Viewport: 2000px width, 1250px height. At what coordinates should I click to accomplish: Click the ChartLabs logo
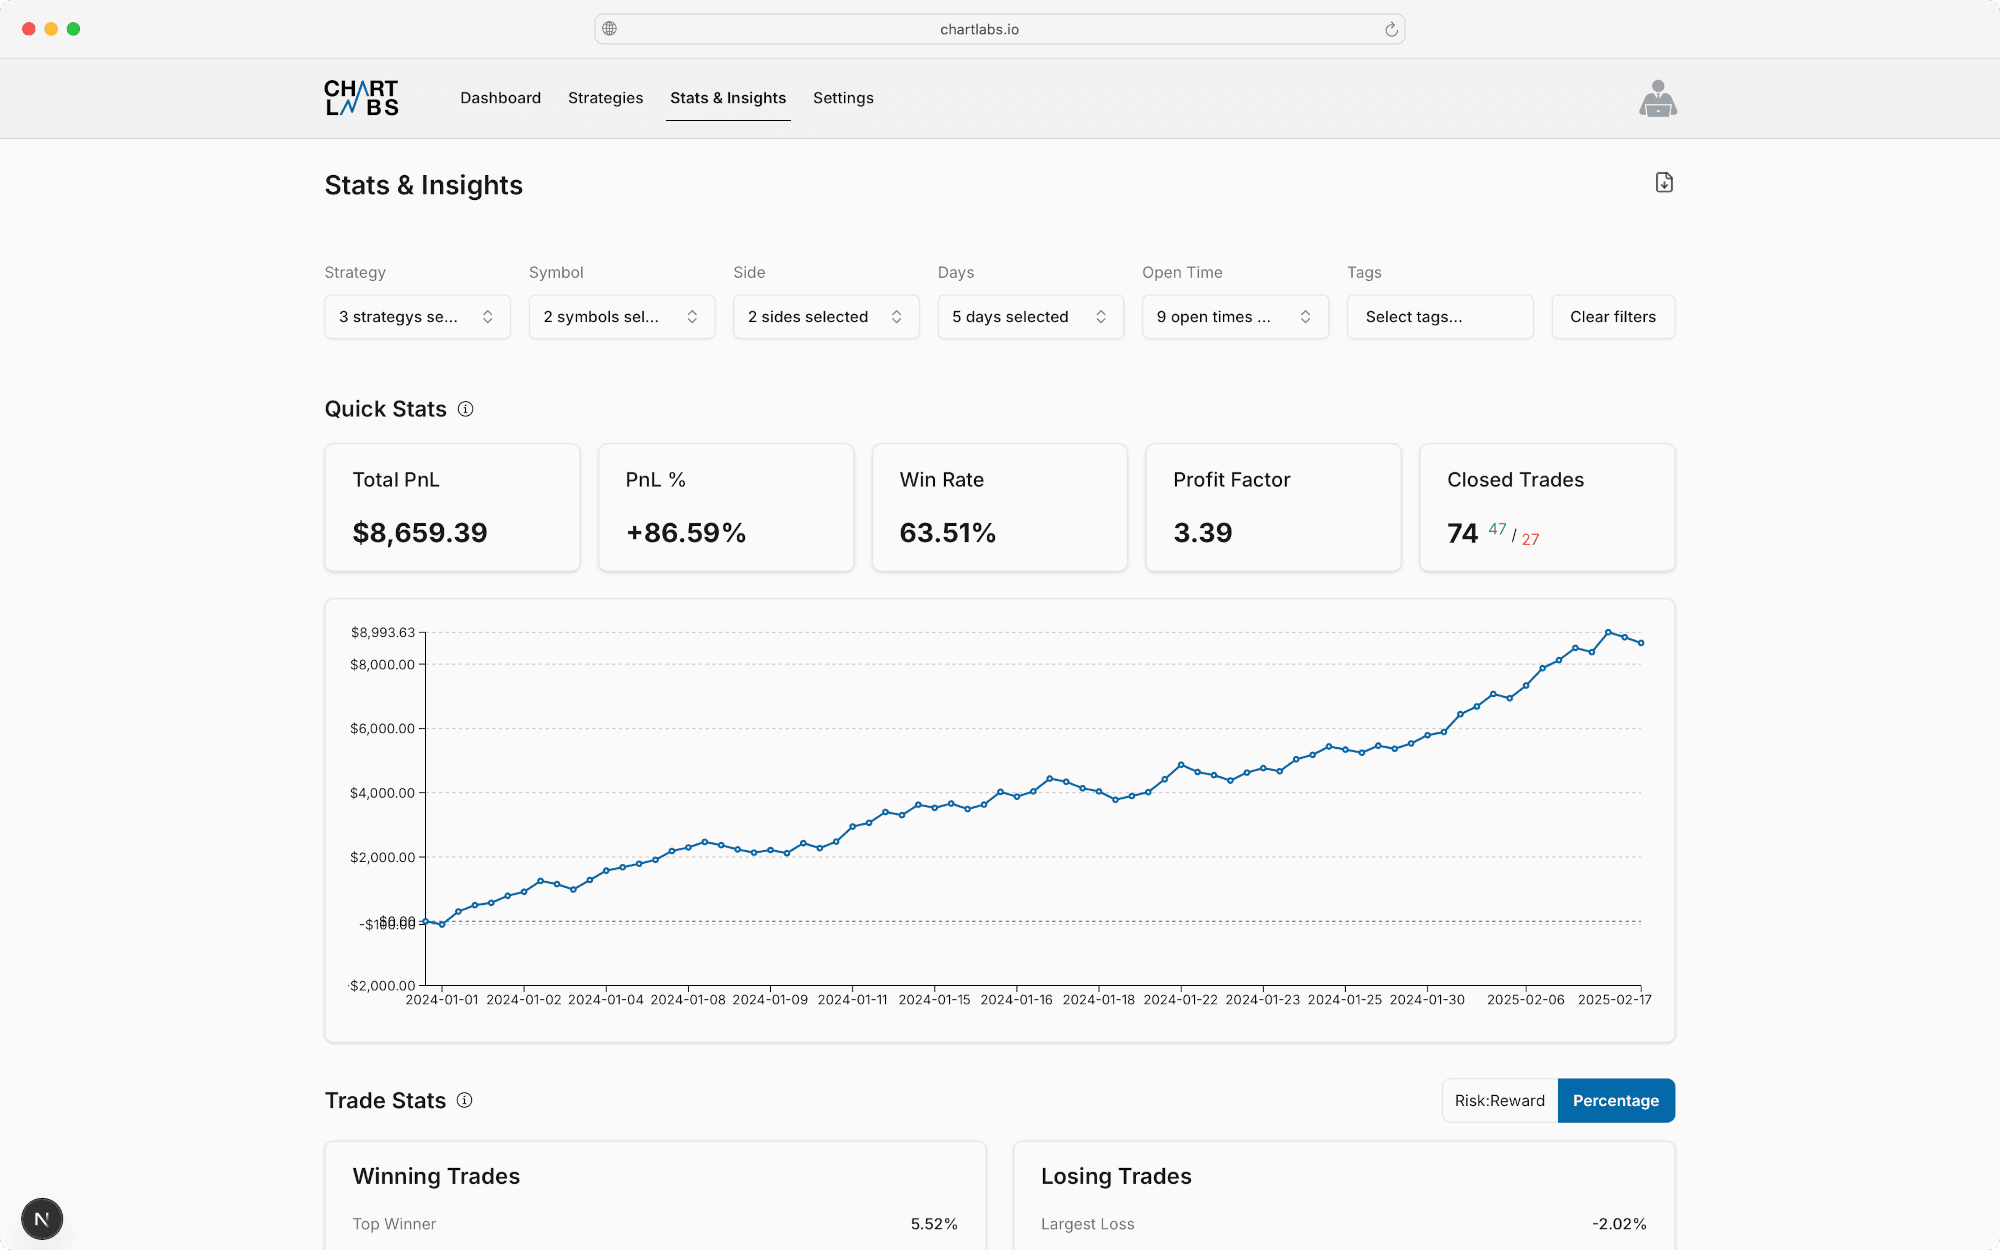coord(361,98)
